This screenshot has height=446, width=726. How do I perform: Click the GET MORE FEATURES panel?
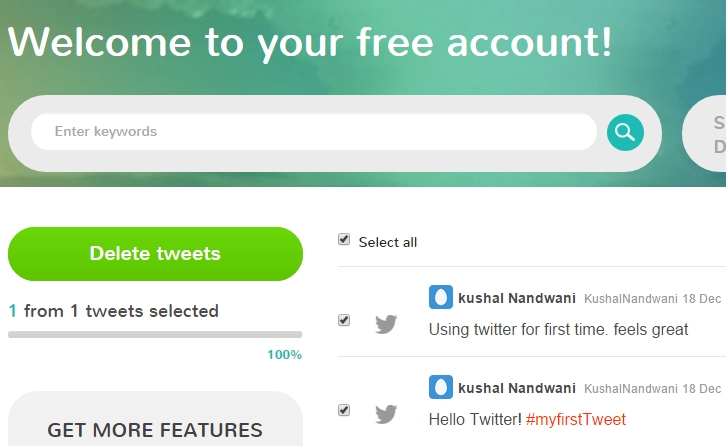tap(155, 425)
